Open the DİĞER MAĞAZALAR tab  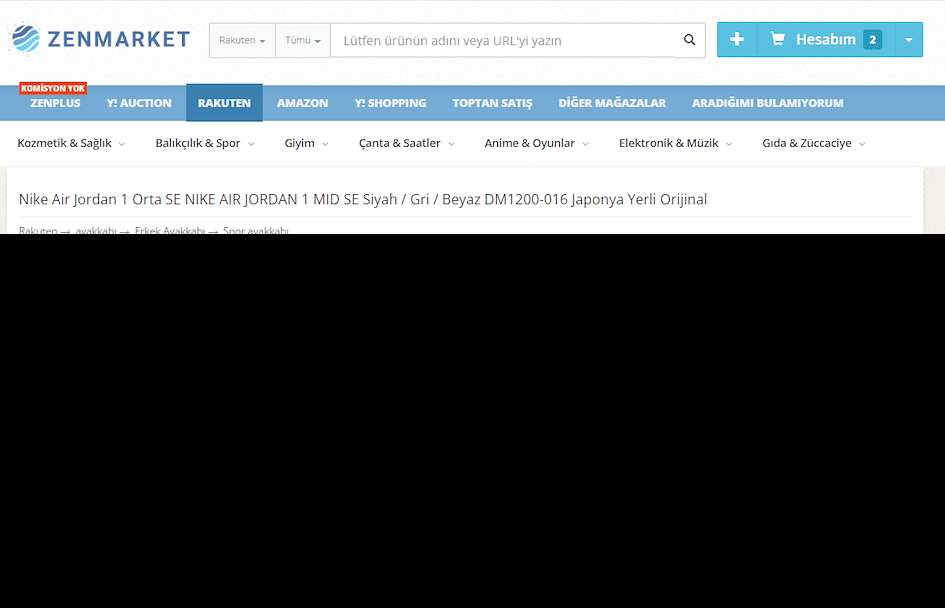coord(612,103)
